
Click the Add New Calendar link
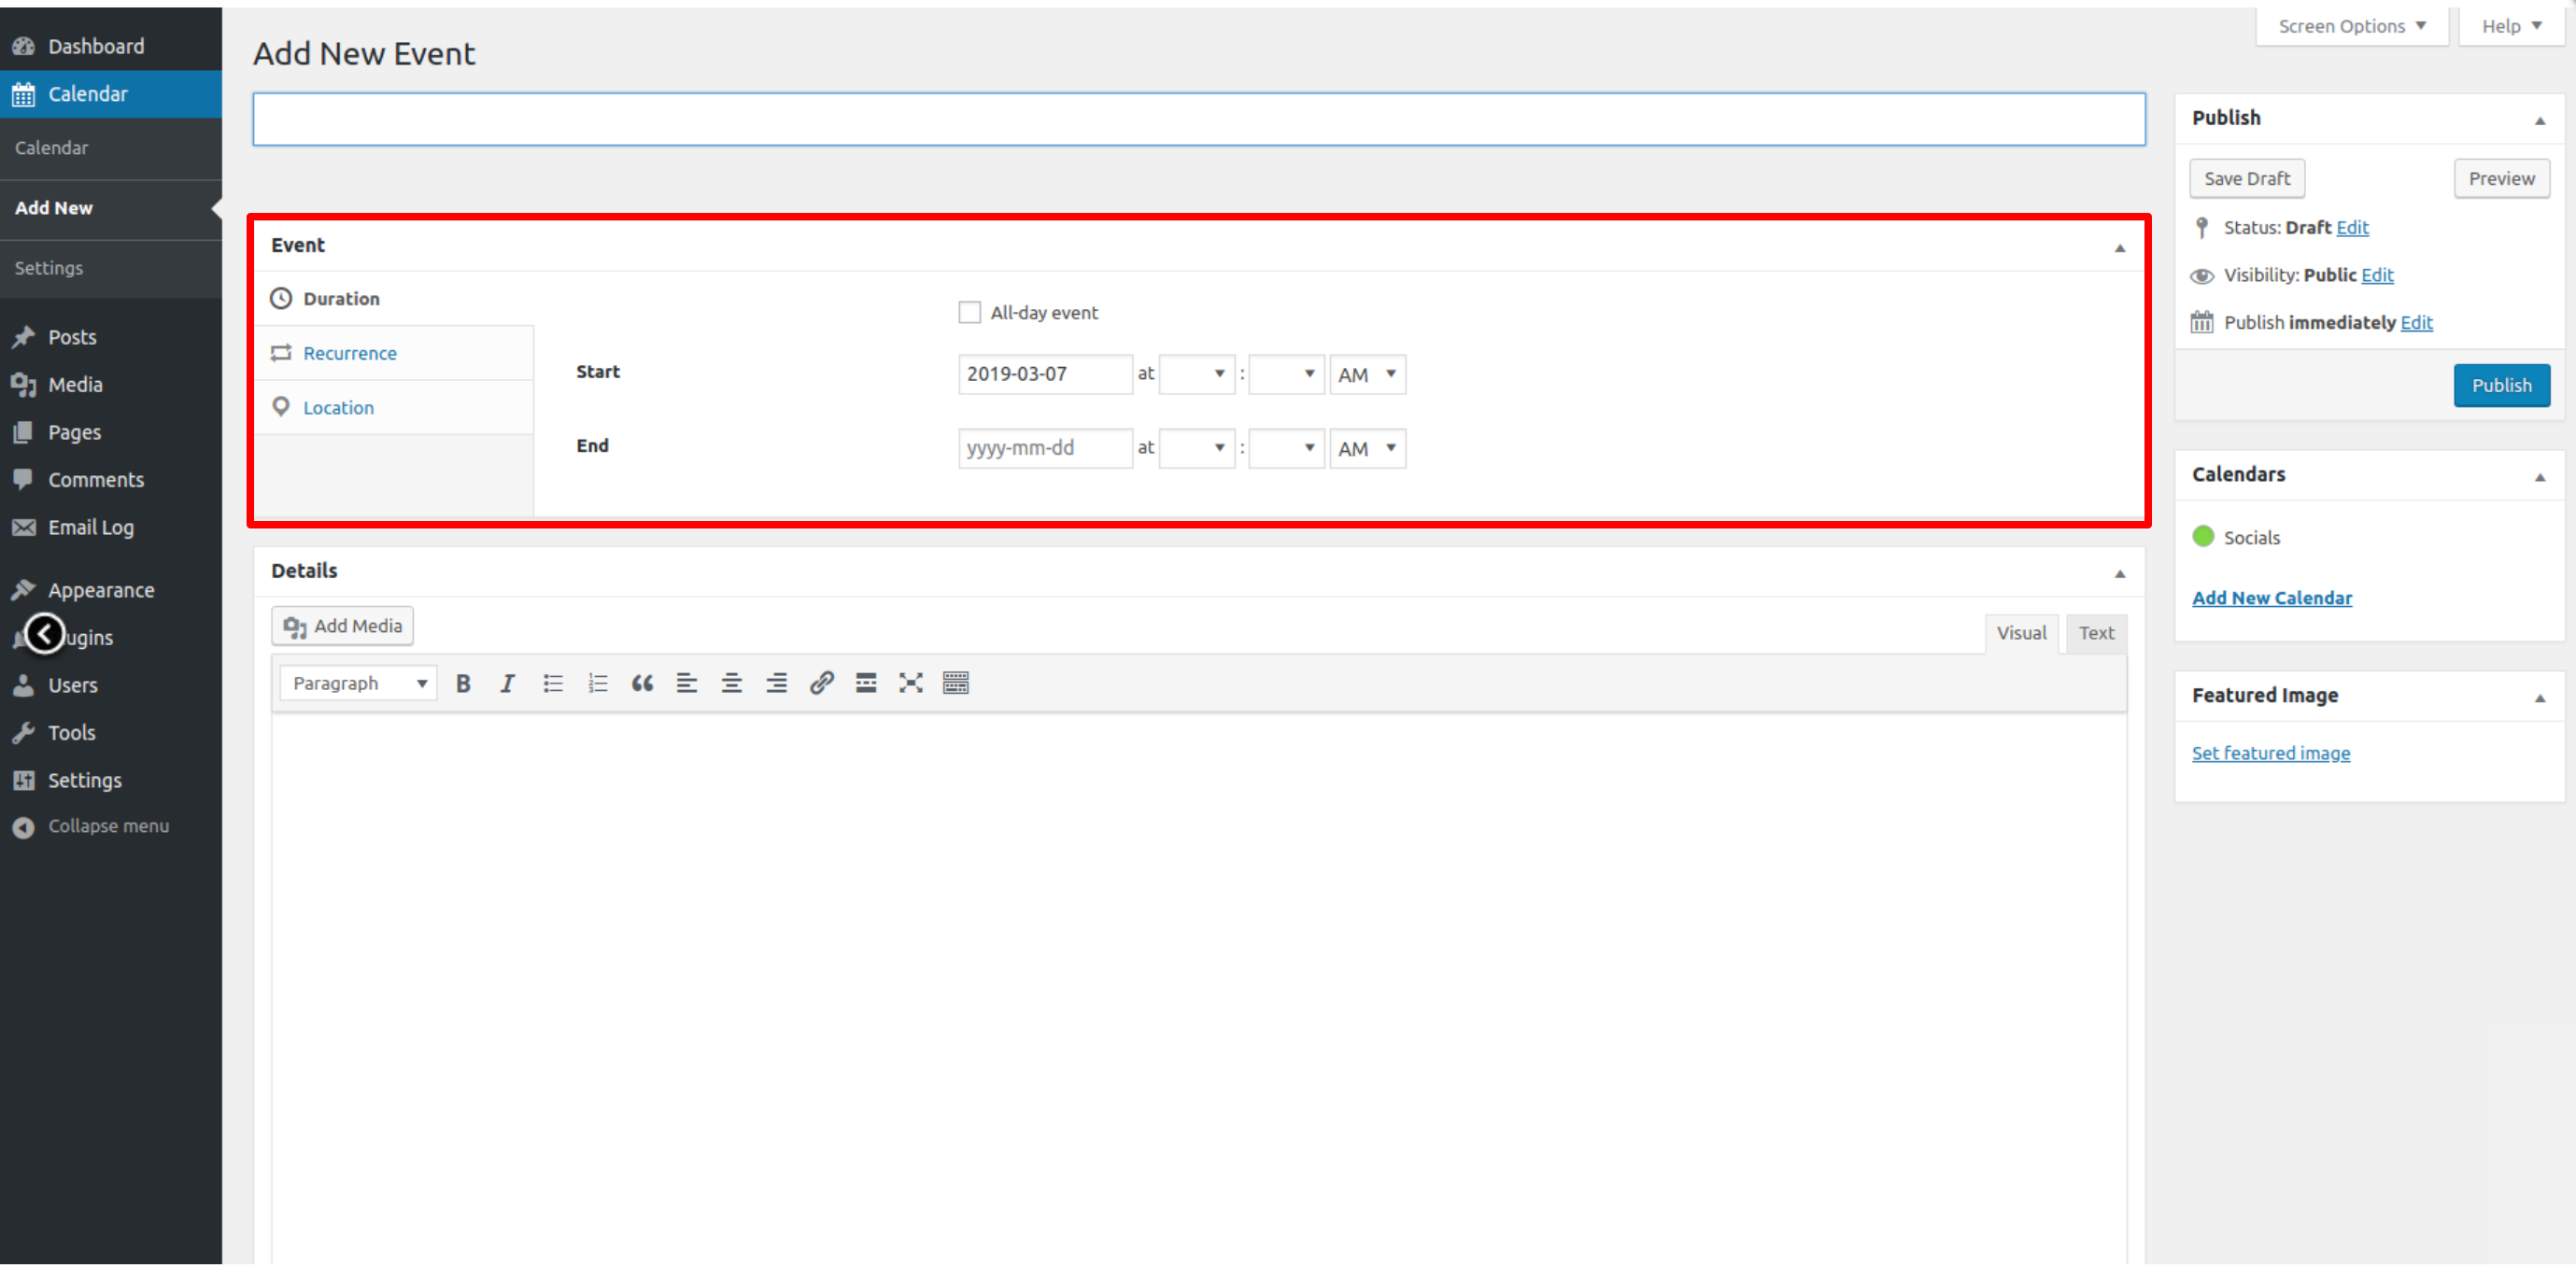coord(2271,598)
